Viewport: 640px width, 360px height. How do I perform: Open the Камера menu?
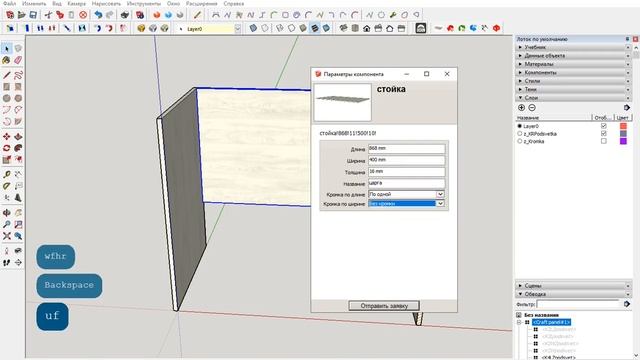[x=76, y=3]
